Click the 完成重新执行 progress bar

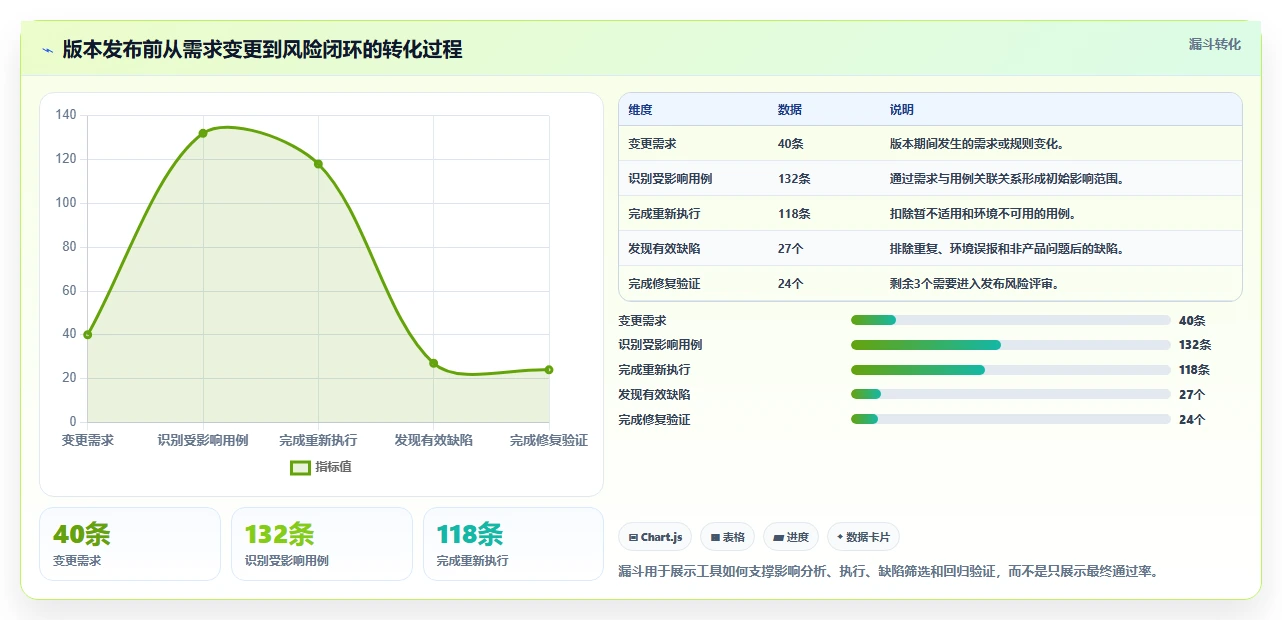[x=1010, y=370]
